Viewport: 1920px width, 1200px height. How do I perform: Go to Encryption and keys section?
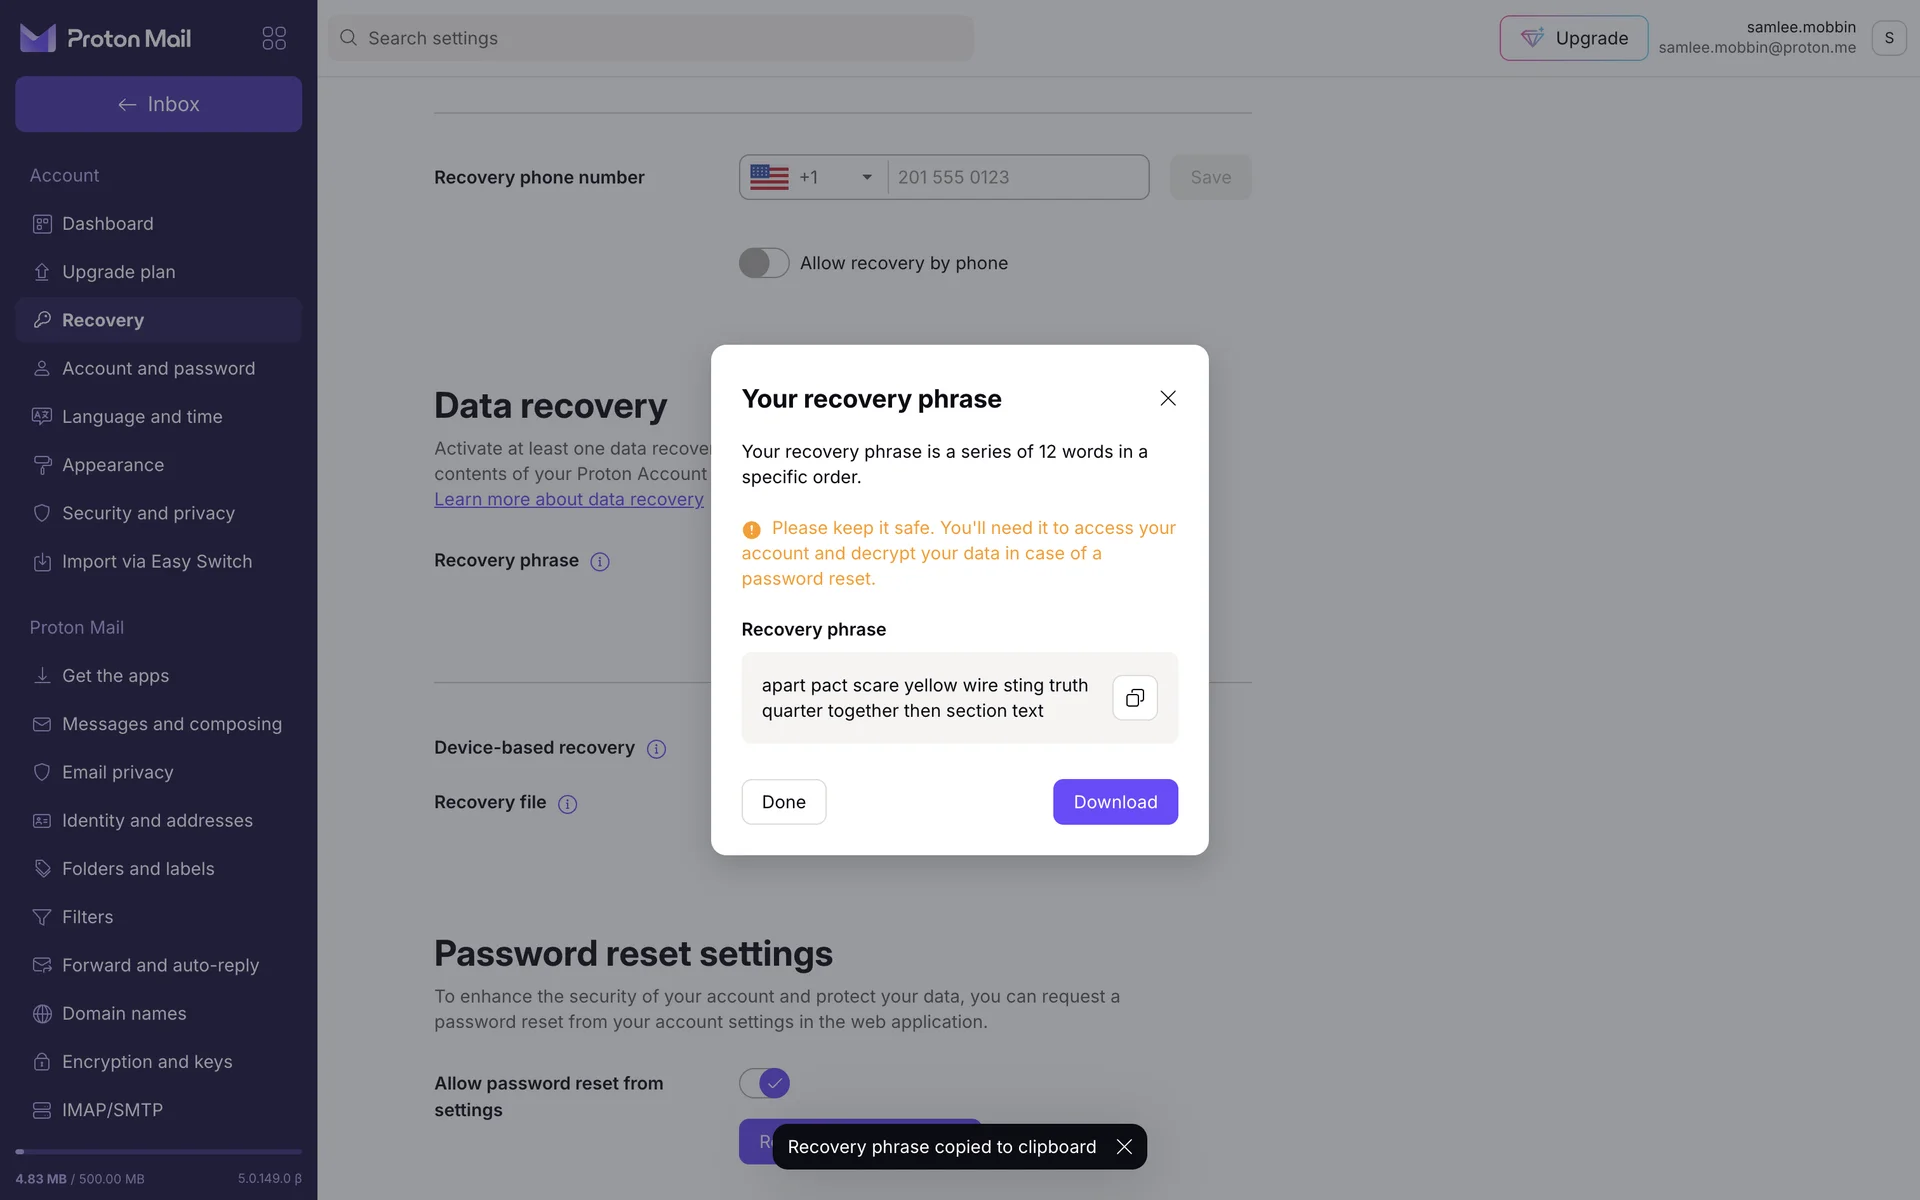tap(147, 1062)
